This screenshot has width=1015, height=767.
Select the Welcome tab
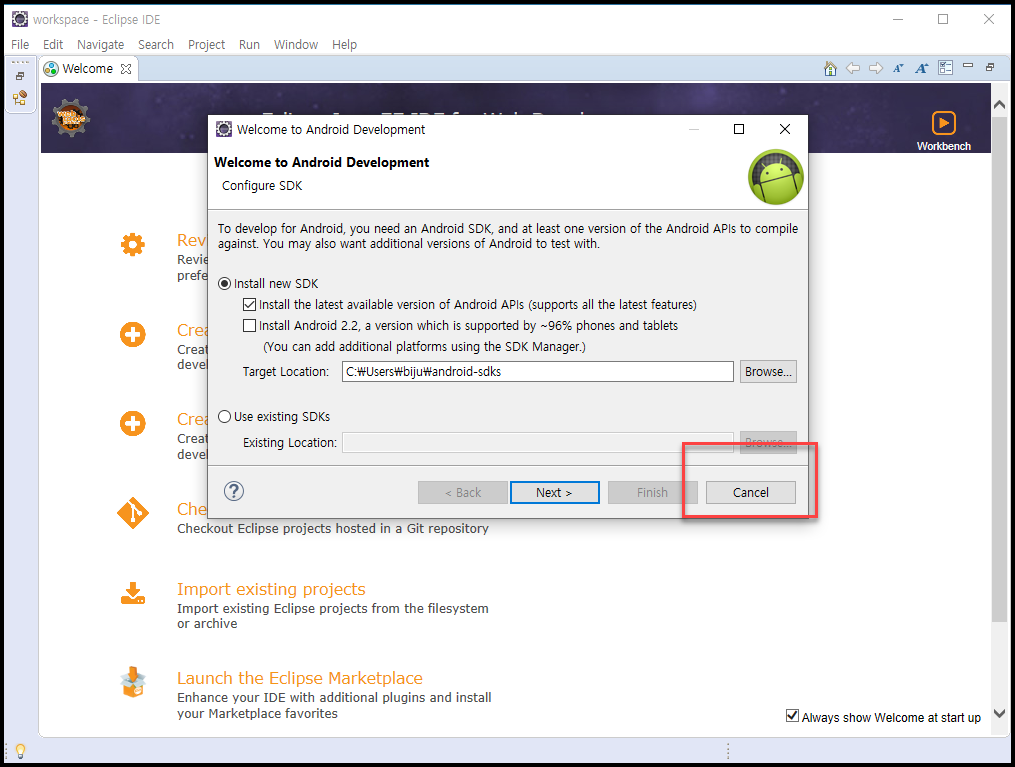click(x=87, y=69)
